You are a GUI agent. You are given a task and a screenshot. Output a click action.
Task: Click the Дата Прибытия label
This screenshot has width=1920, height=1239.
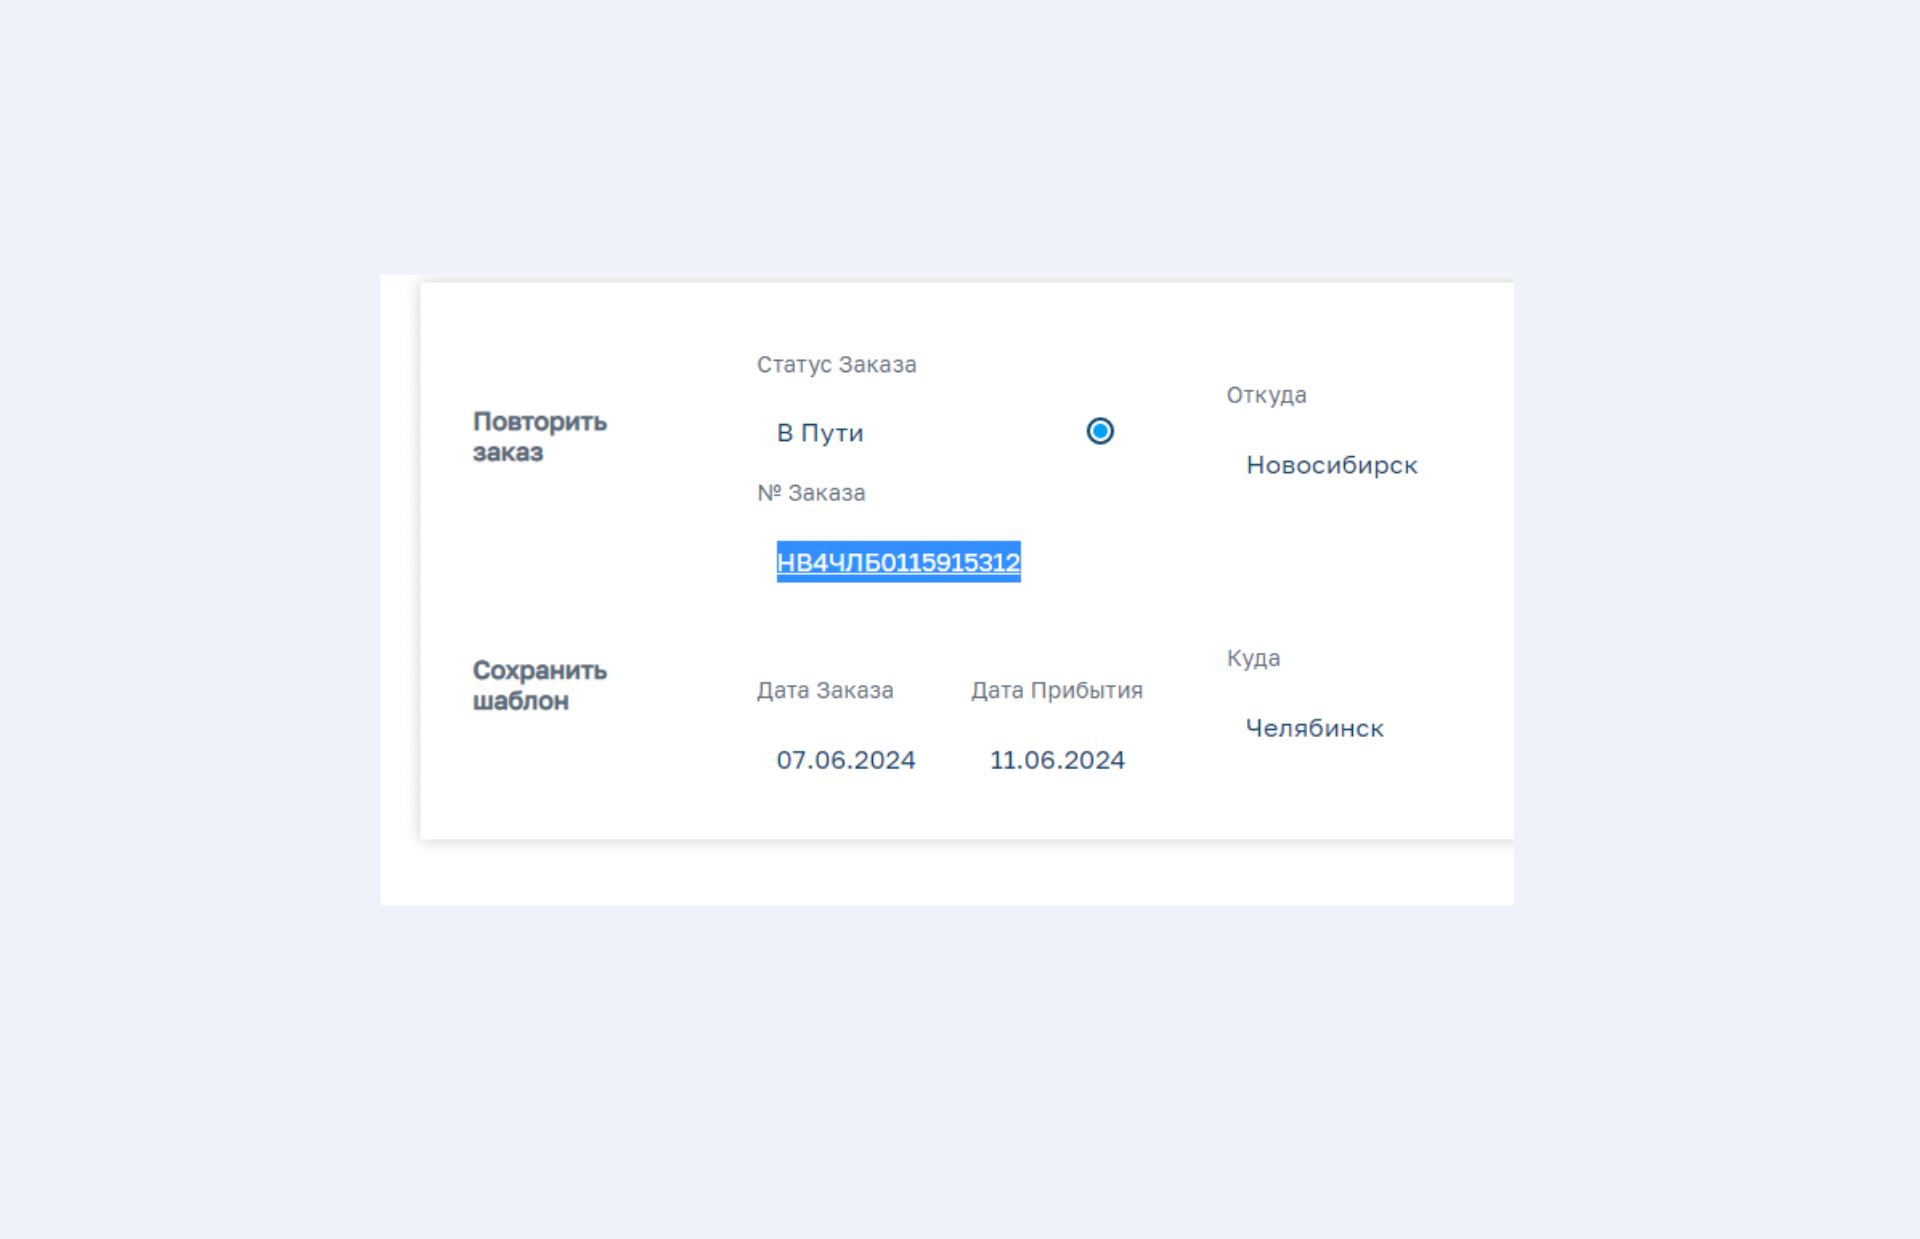pos(1056,690)
